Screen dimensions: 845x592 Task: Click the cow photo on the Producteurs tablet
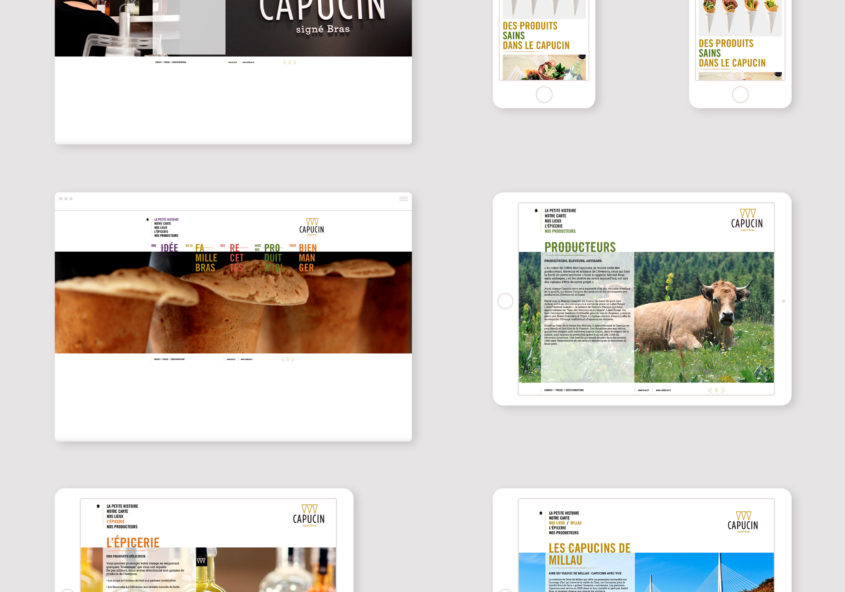(704, 317)
